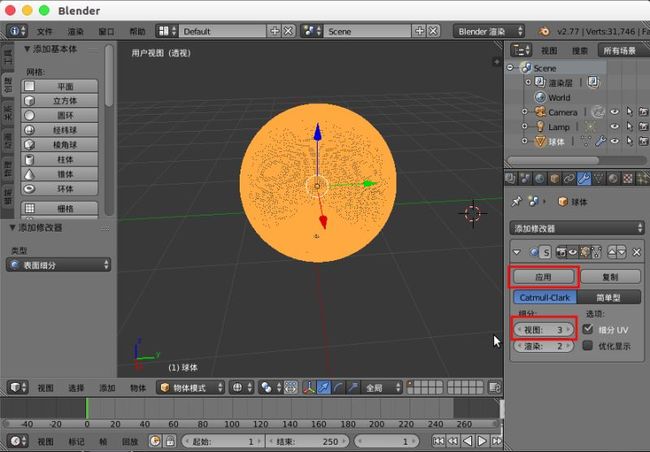The image size is (650, 452).
Task: Remove modifier with the X icon
Action: pyautogui.click(x=636, y=252)
